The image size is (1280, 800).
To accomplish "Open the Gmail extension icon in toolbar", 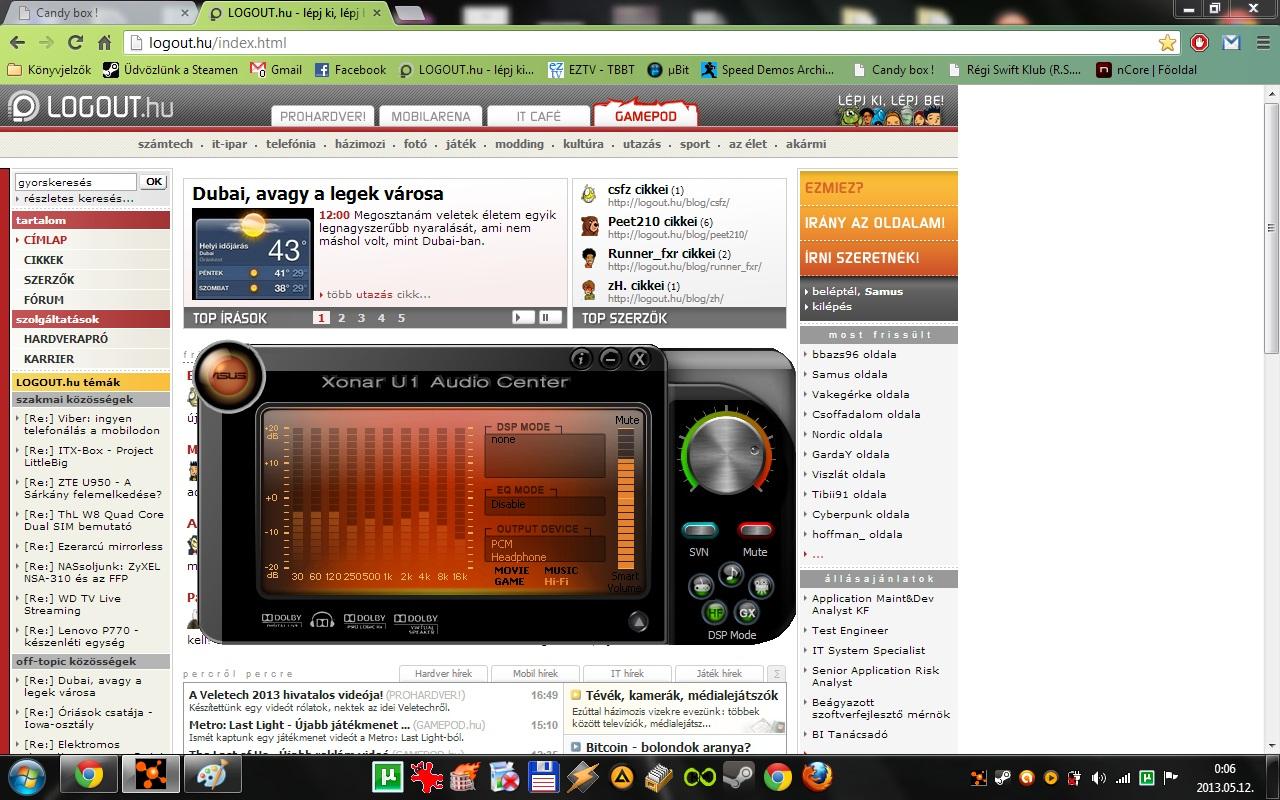I will click(x=1231, y=42).
